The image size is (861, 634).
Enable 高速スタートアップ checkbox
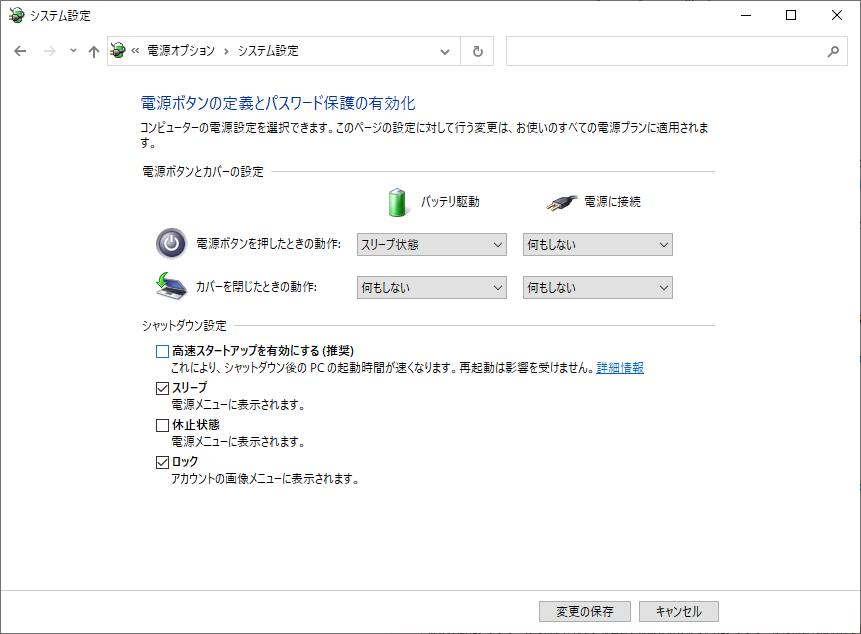tap(163, 351)
